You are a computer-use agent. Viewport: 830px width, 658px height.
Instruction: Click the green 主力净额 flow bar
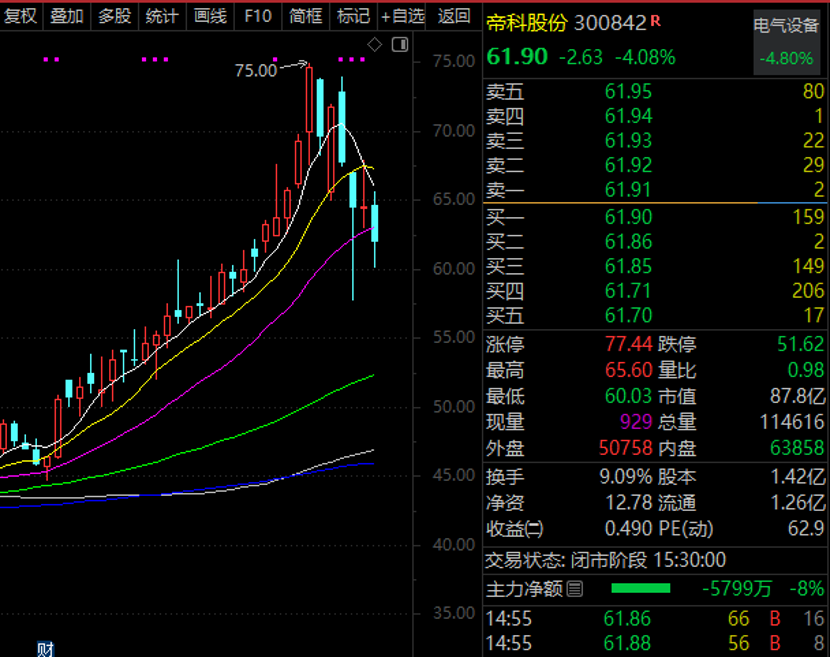(x=640, y=588)
